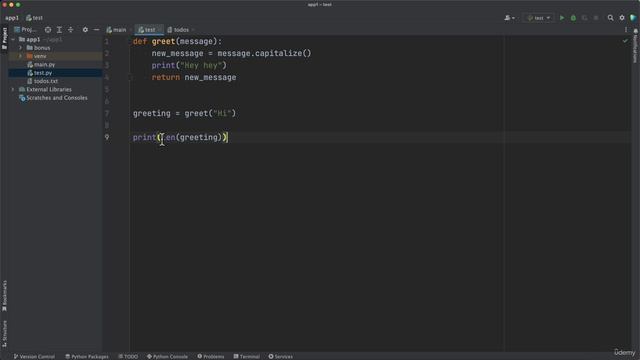Switch to the todos editor tab
This screenshot has height=360, width=640.
(178, 30)
